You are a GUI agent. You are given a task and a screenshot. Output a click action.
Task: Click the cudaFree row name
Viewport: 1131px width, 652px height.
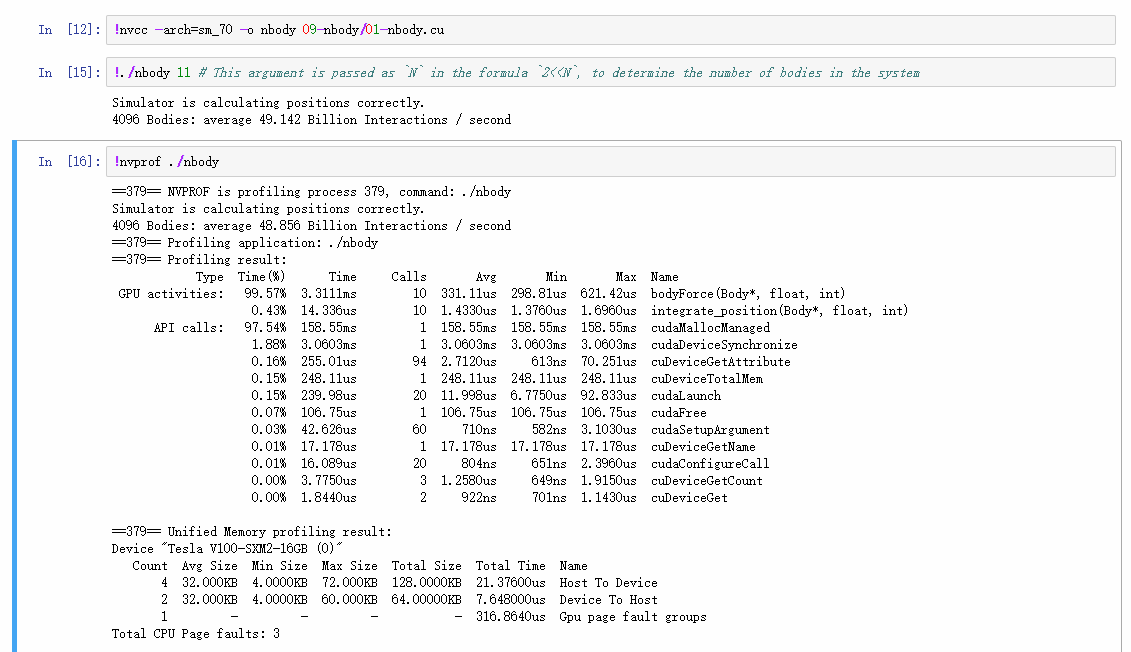(x=678, y=413)
